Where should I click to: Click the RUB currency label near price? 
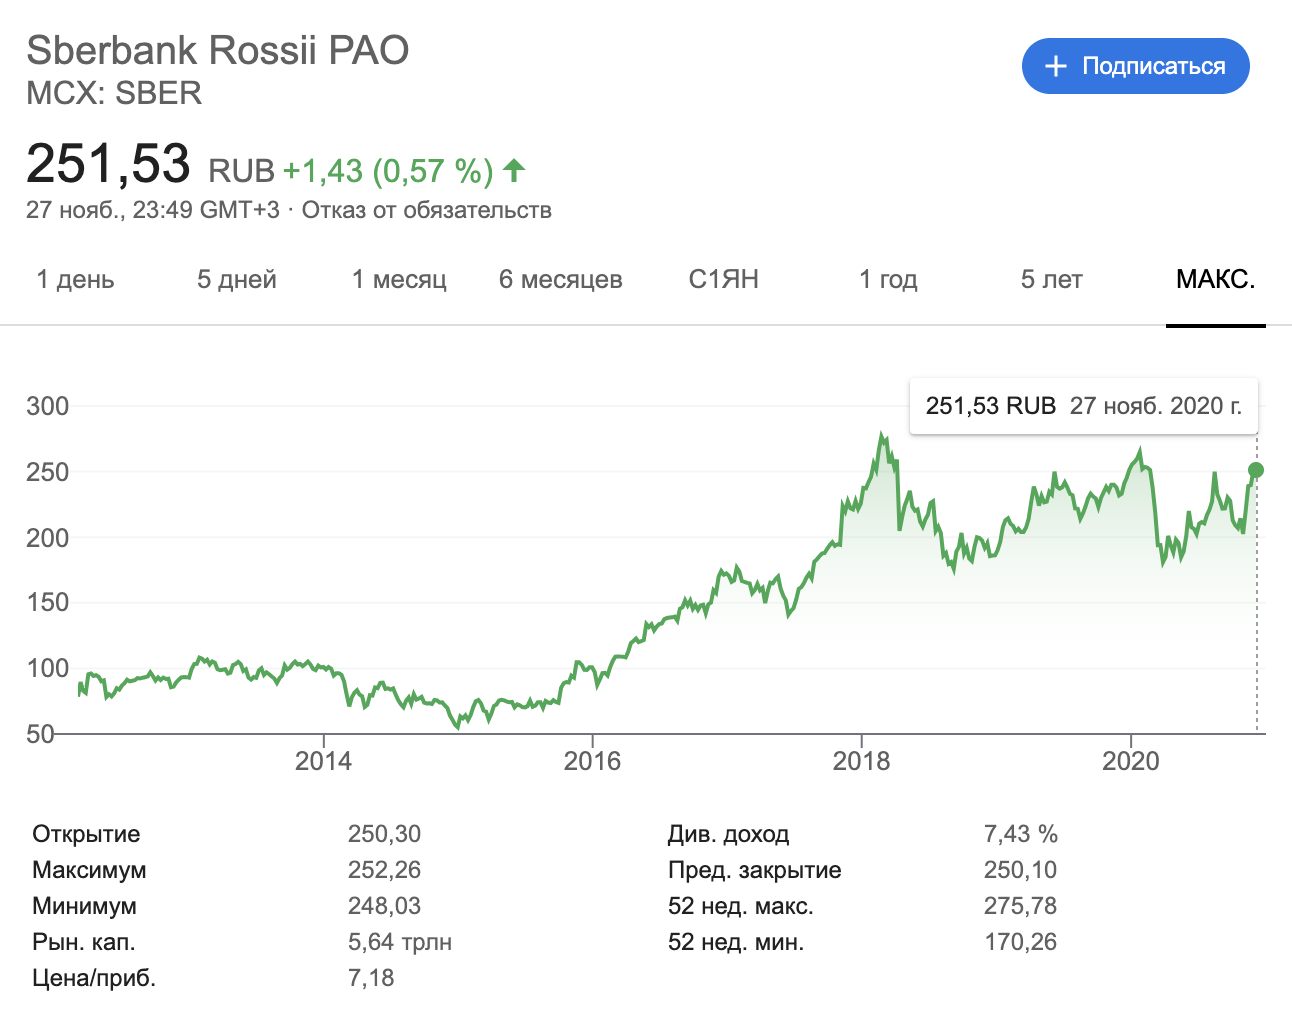click(x=241, y=171)
